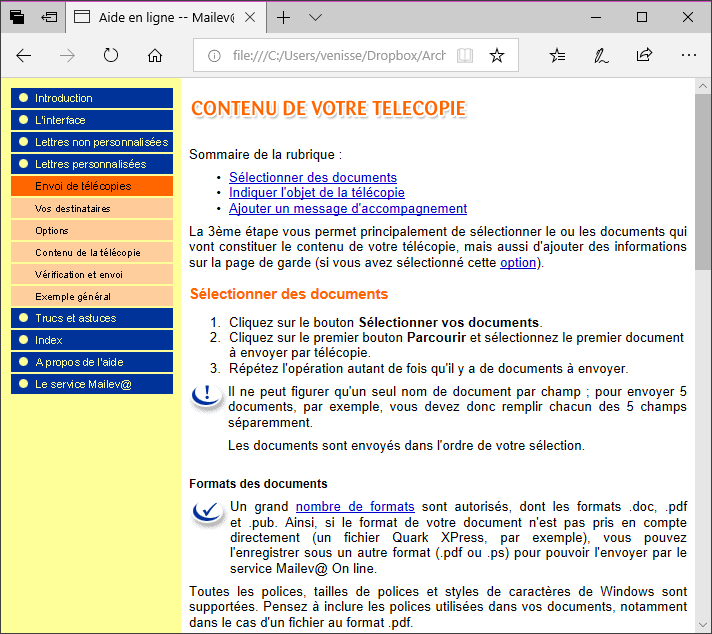The height and width of the screenshot is (634, 712).
Task: Open the Settings and more menu
Action: (x=688, y=56)
